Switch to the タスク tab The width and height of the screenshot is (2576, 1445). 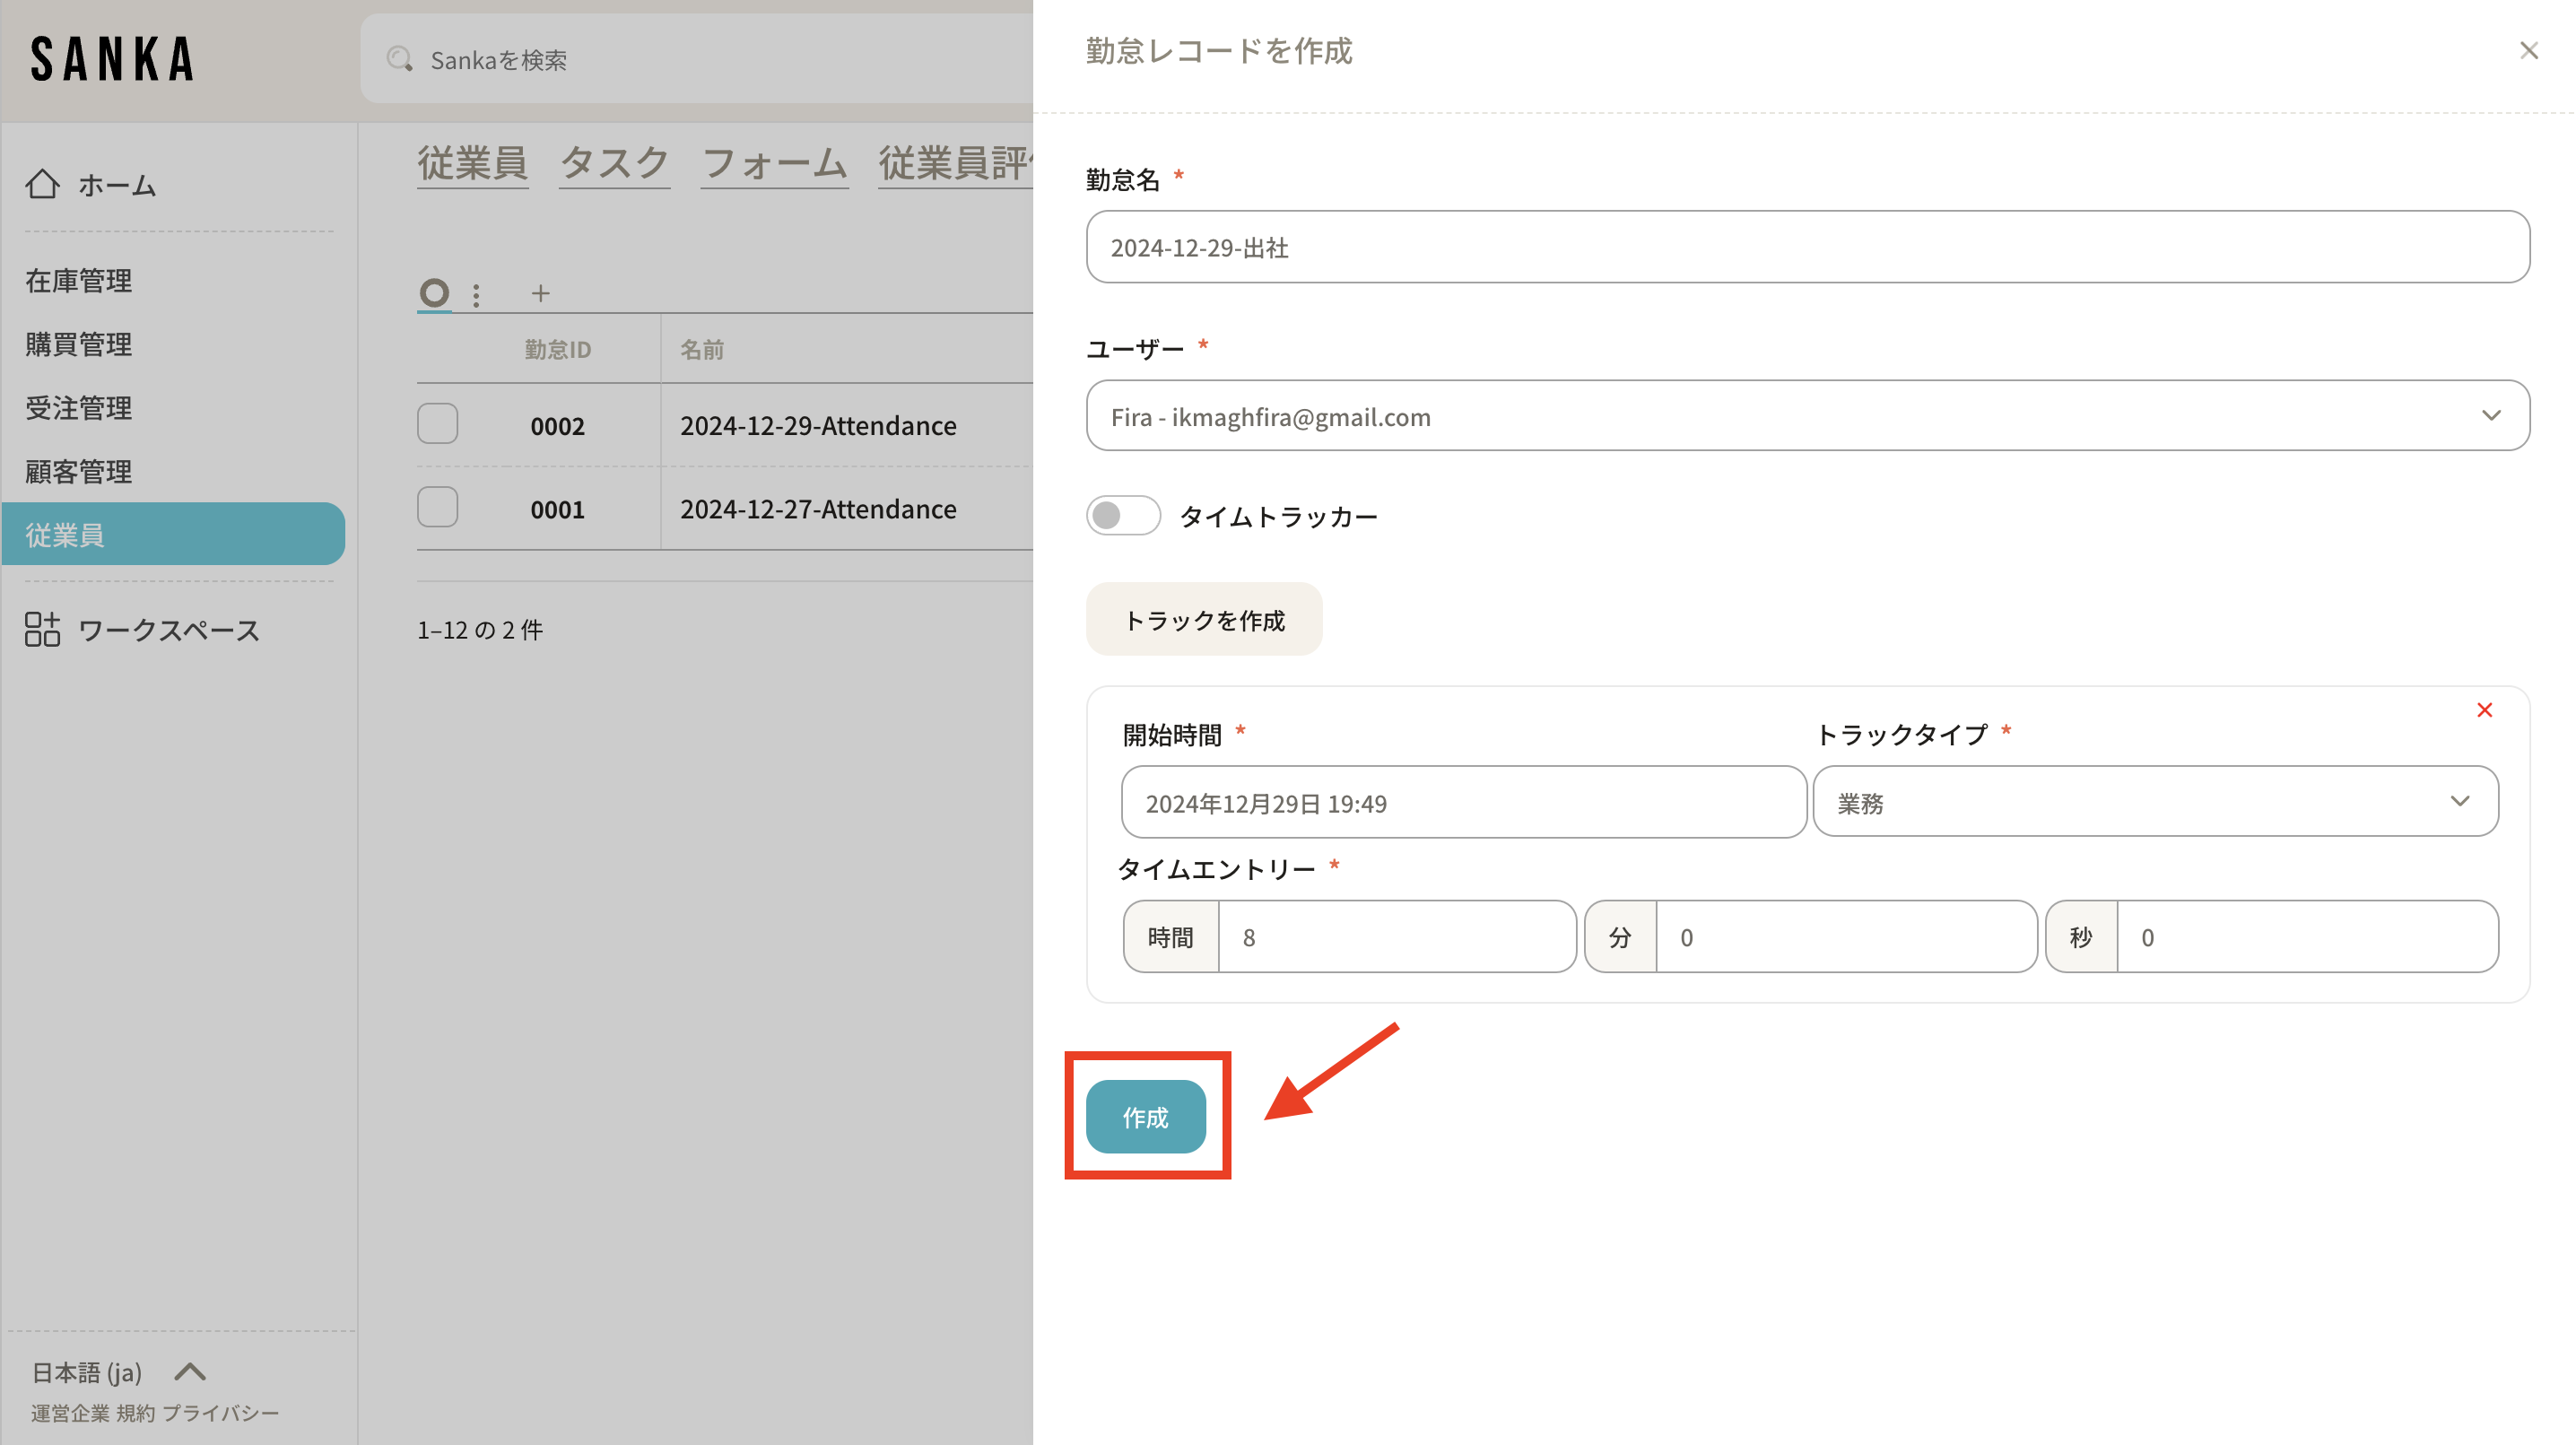pos(614,163)
